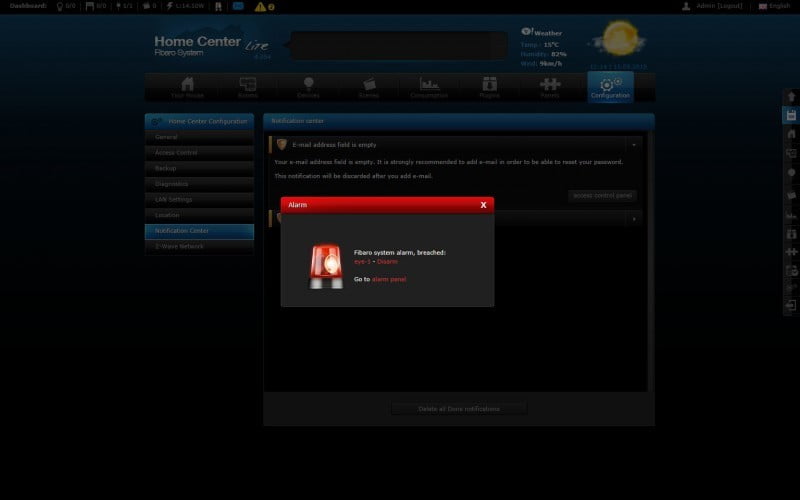Viewport: 800px width, 500px height.
Task: Click the Panels puzzle icon
Action: tap(549, 87)
